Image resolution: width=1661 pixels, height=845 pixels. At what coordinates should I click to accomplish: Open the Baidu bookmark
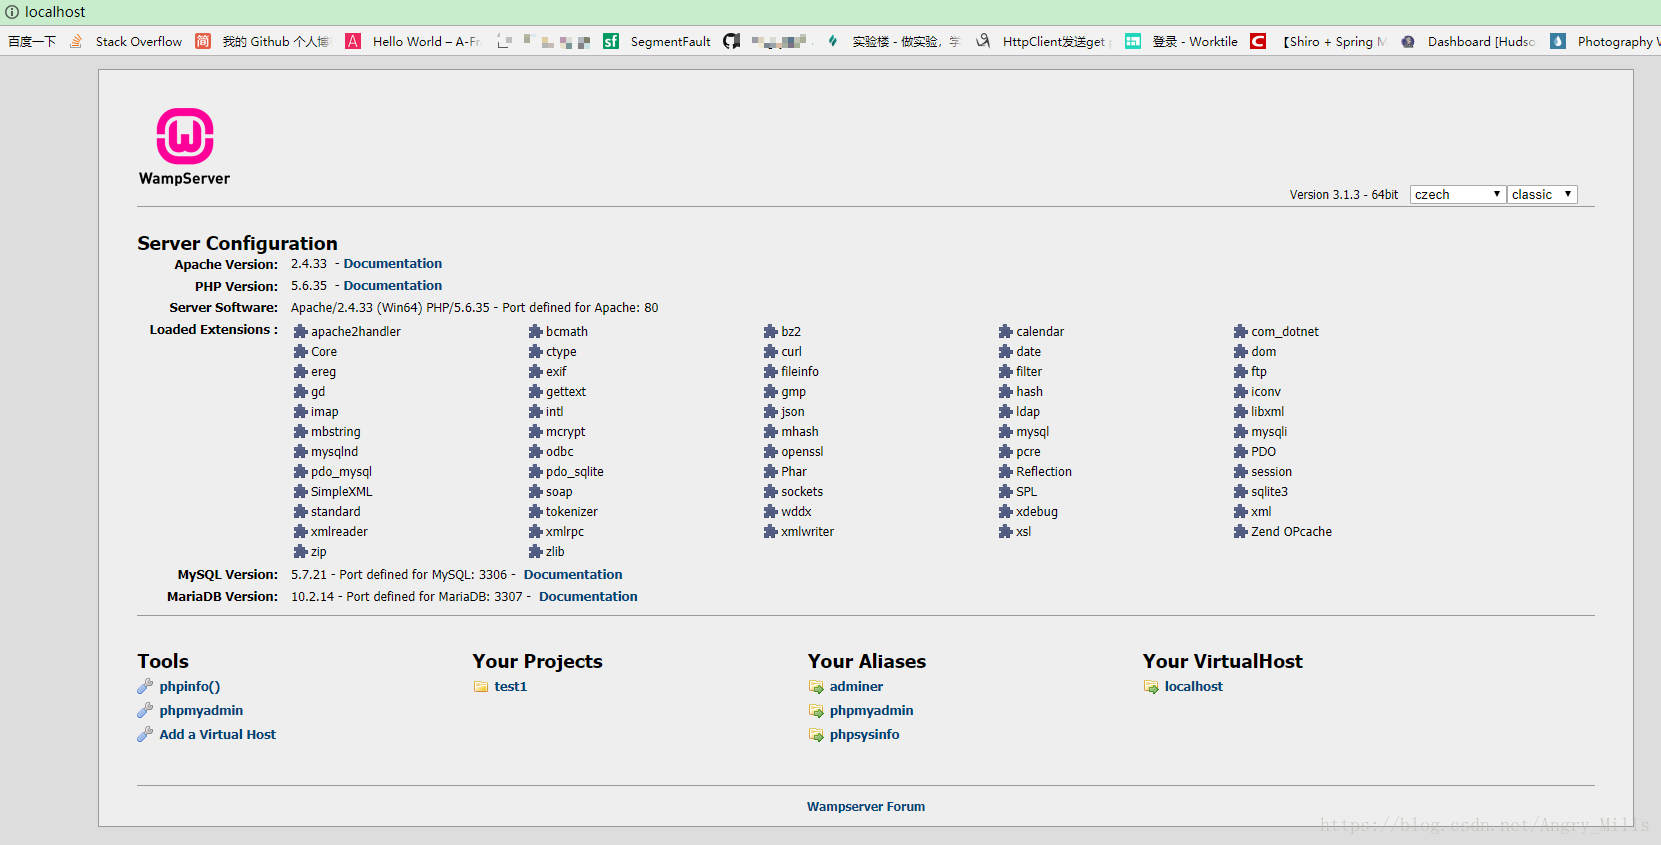click(x=32, y=41)
